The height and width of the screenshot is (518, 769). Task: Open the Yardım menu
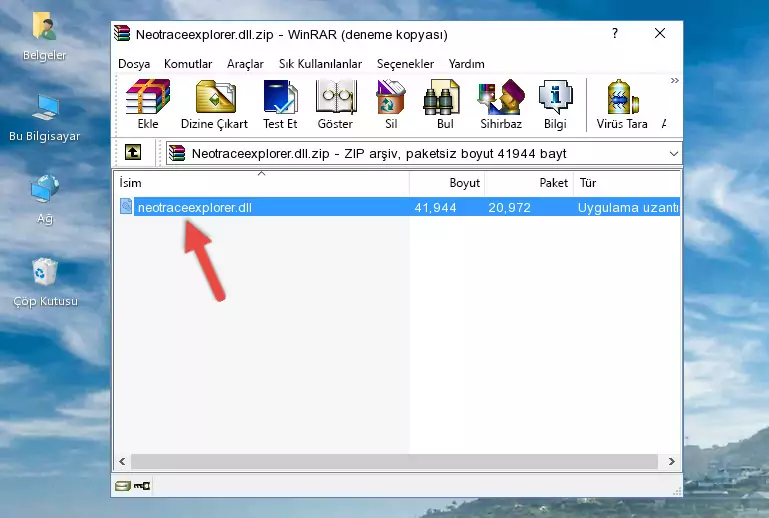tap(466, 64)
